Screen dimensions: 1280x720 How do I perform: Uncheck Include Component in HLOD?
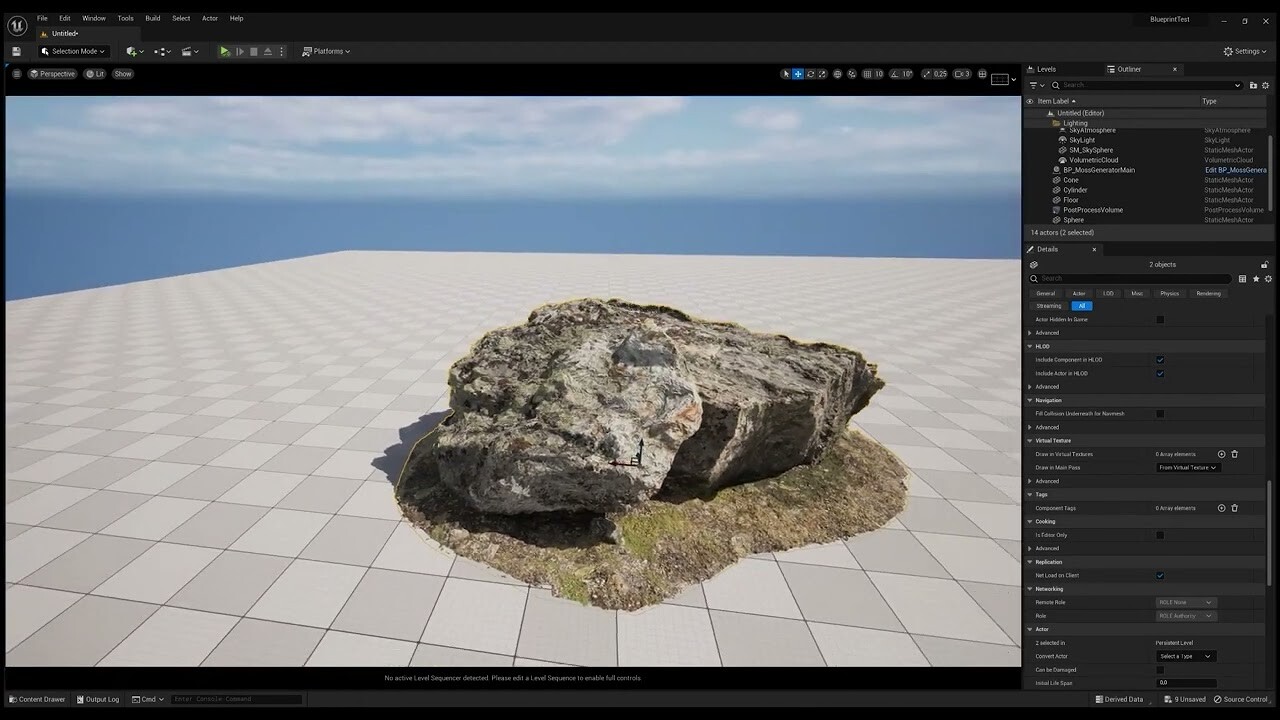[1160, 360]
